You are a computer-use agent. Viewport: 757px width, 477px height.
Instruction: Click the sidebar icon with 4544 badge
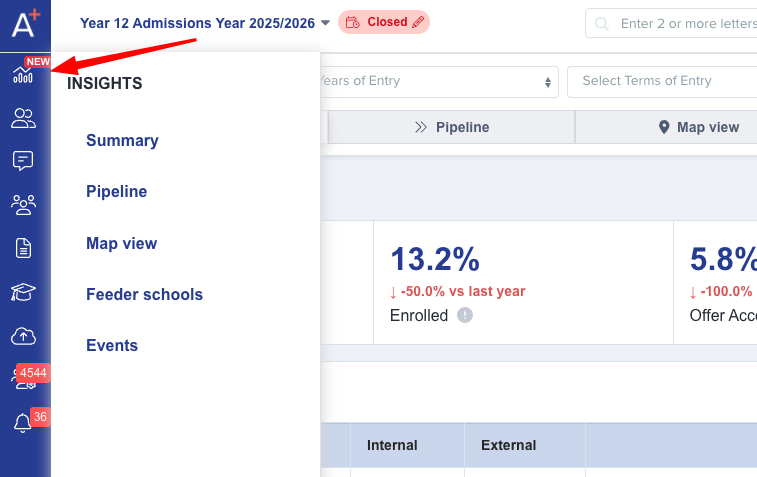click(23, 379)
